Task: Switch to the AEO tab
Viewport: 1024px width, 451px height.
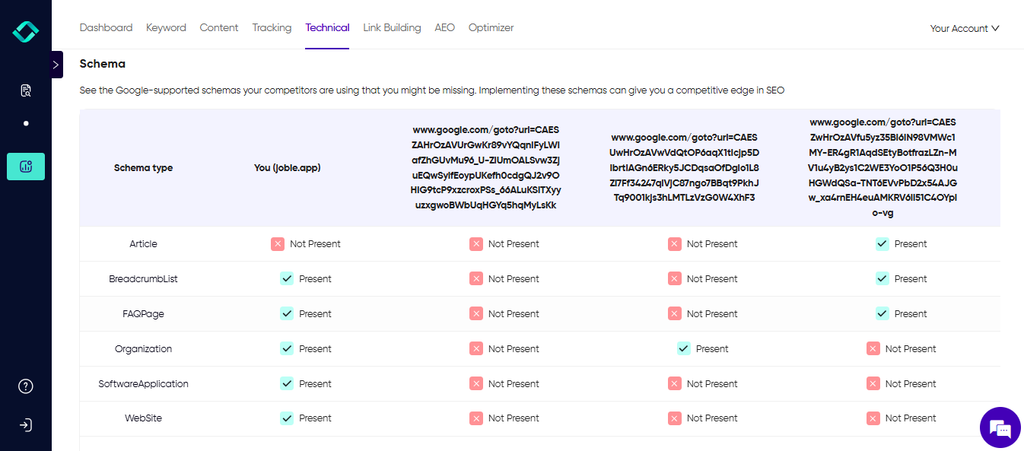Action: (445, 27)
